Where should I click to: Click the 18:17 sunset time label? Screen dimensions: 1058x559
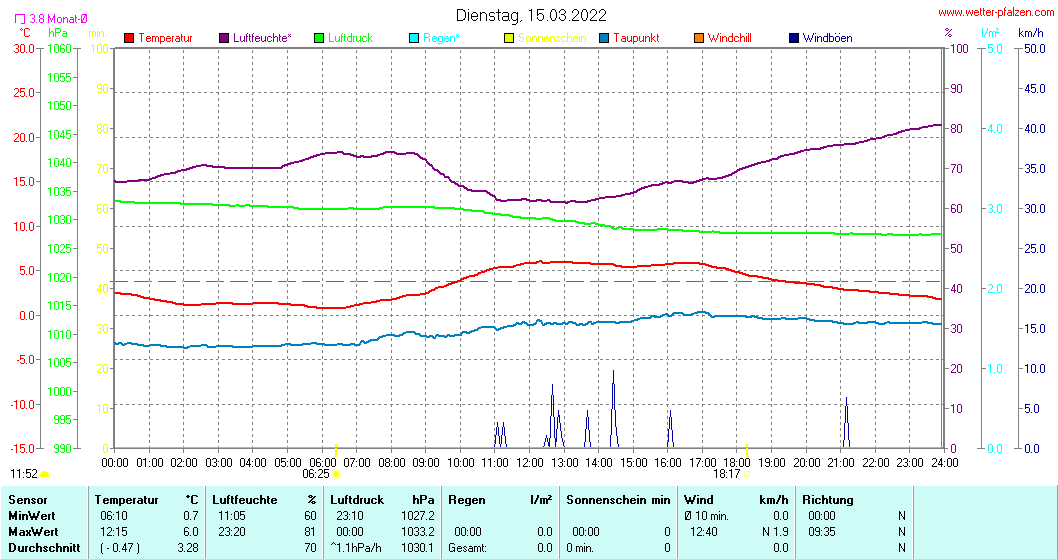click(727, 474)
